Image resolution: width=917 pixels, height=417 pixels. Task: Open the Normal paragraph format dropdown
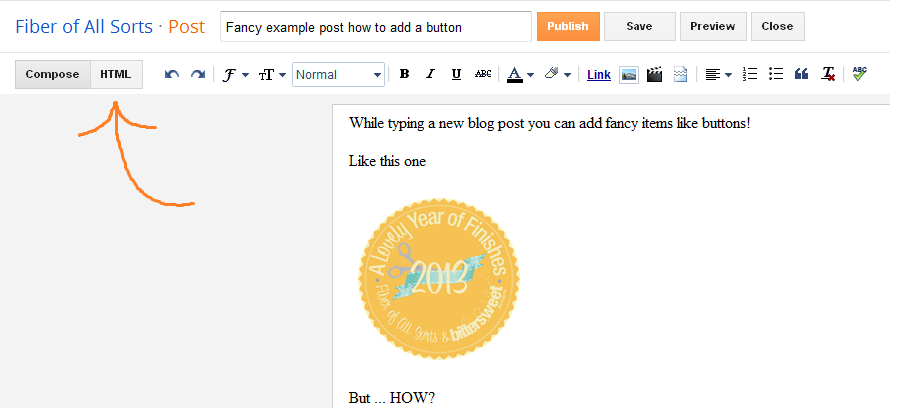click(338, 75)
